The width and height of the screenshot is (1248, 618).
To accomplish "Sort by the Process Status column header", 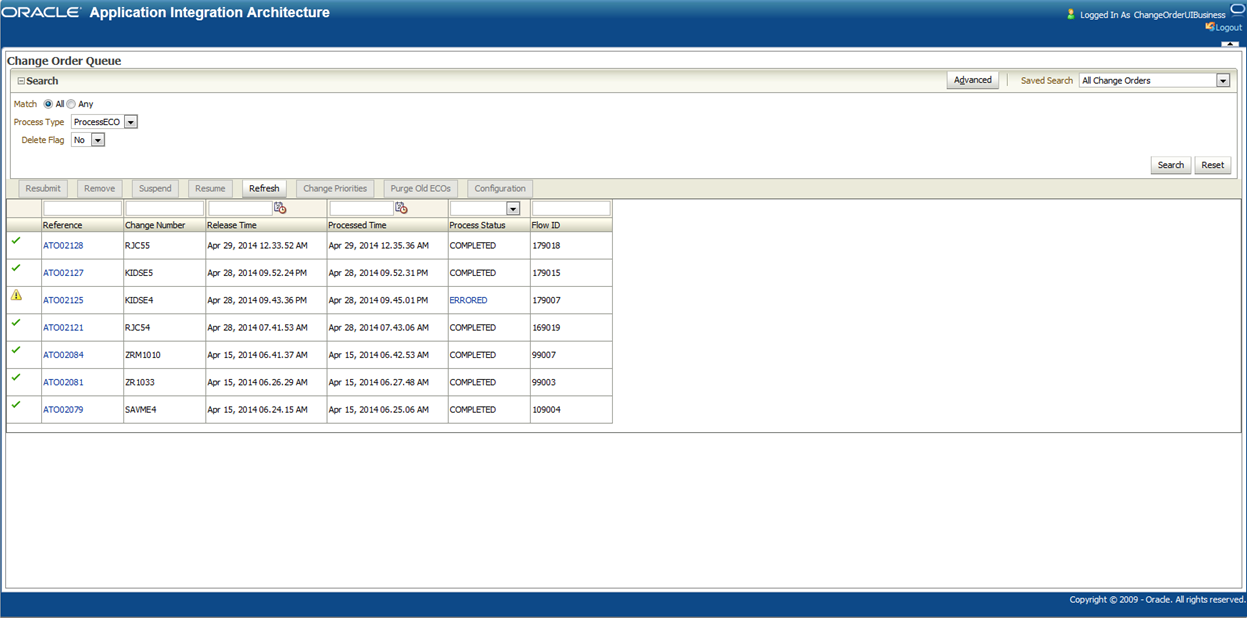I will coord(489,225).
